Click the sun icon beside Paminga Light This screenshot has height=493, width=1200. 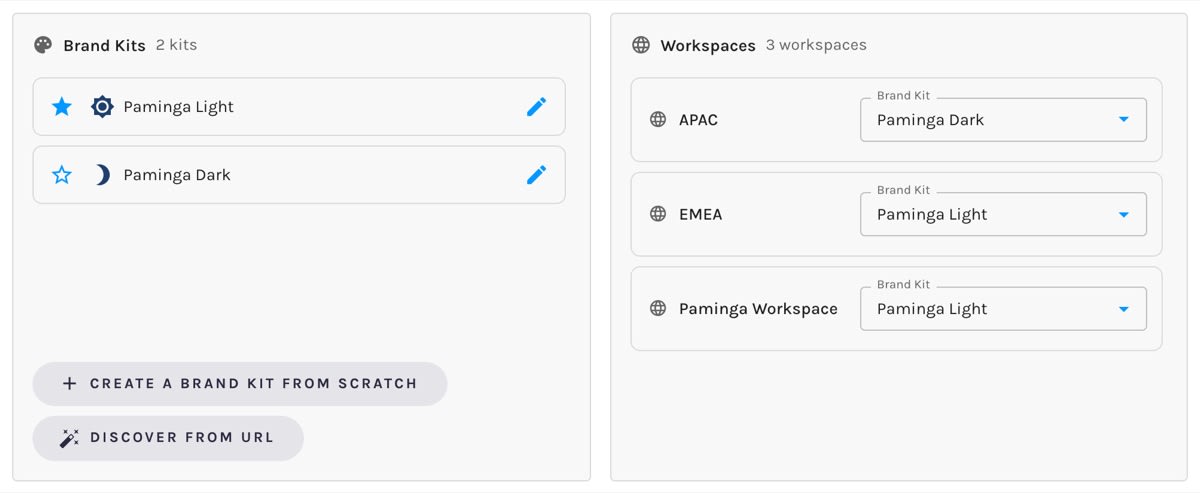(x=102, y=107)
